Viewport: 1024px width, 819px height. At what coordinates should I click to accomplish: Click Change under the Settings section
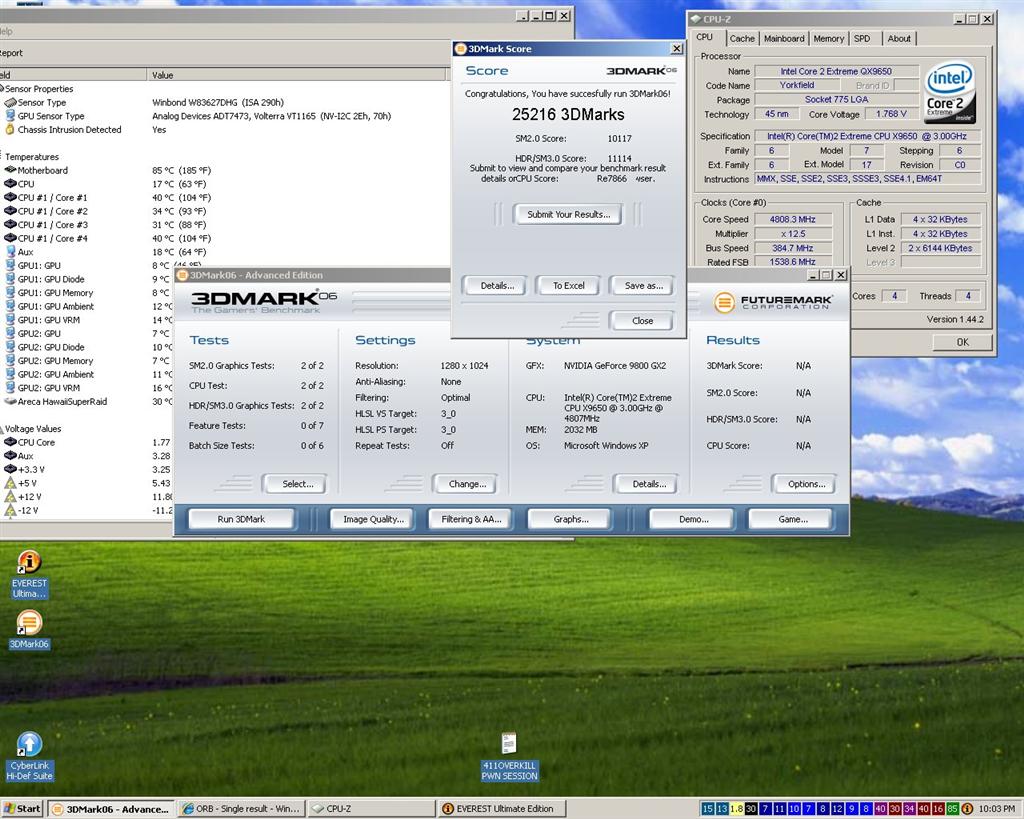467,484
